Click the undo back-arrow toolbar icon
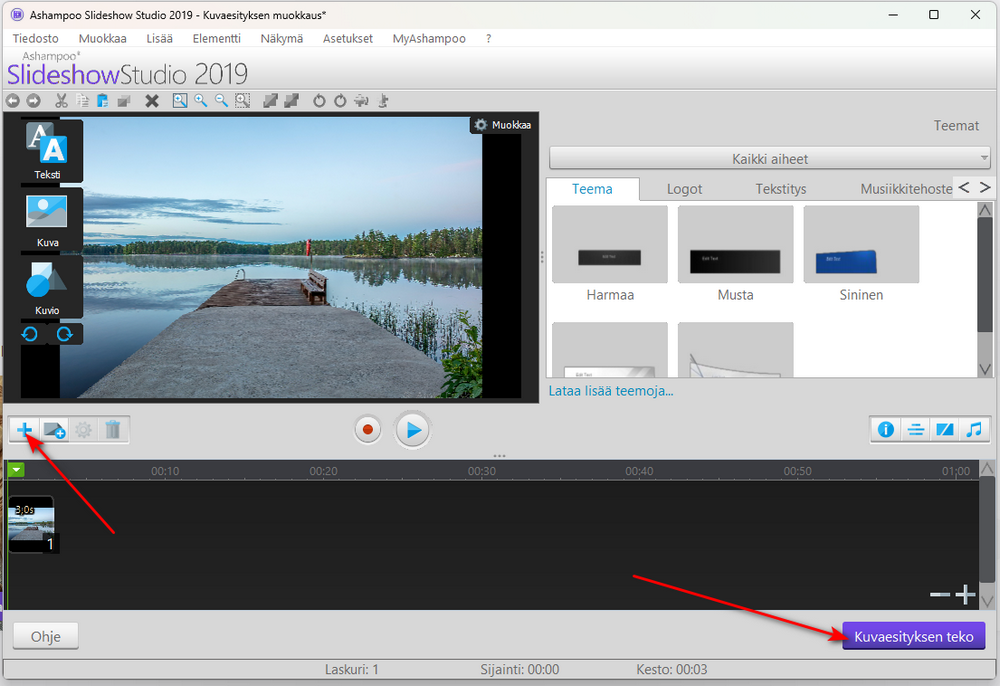This screenshot has width=1000, height=686. [13, 101]
